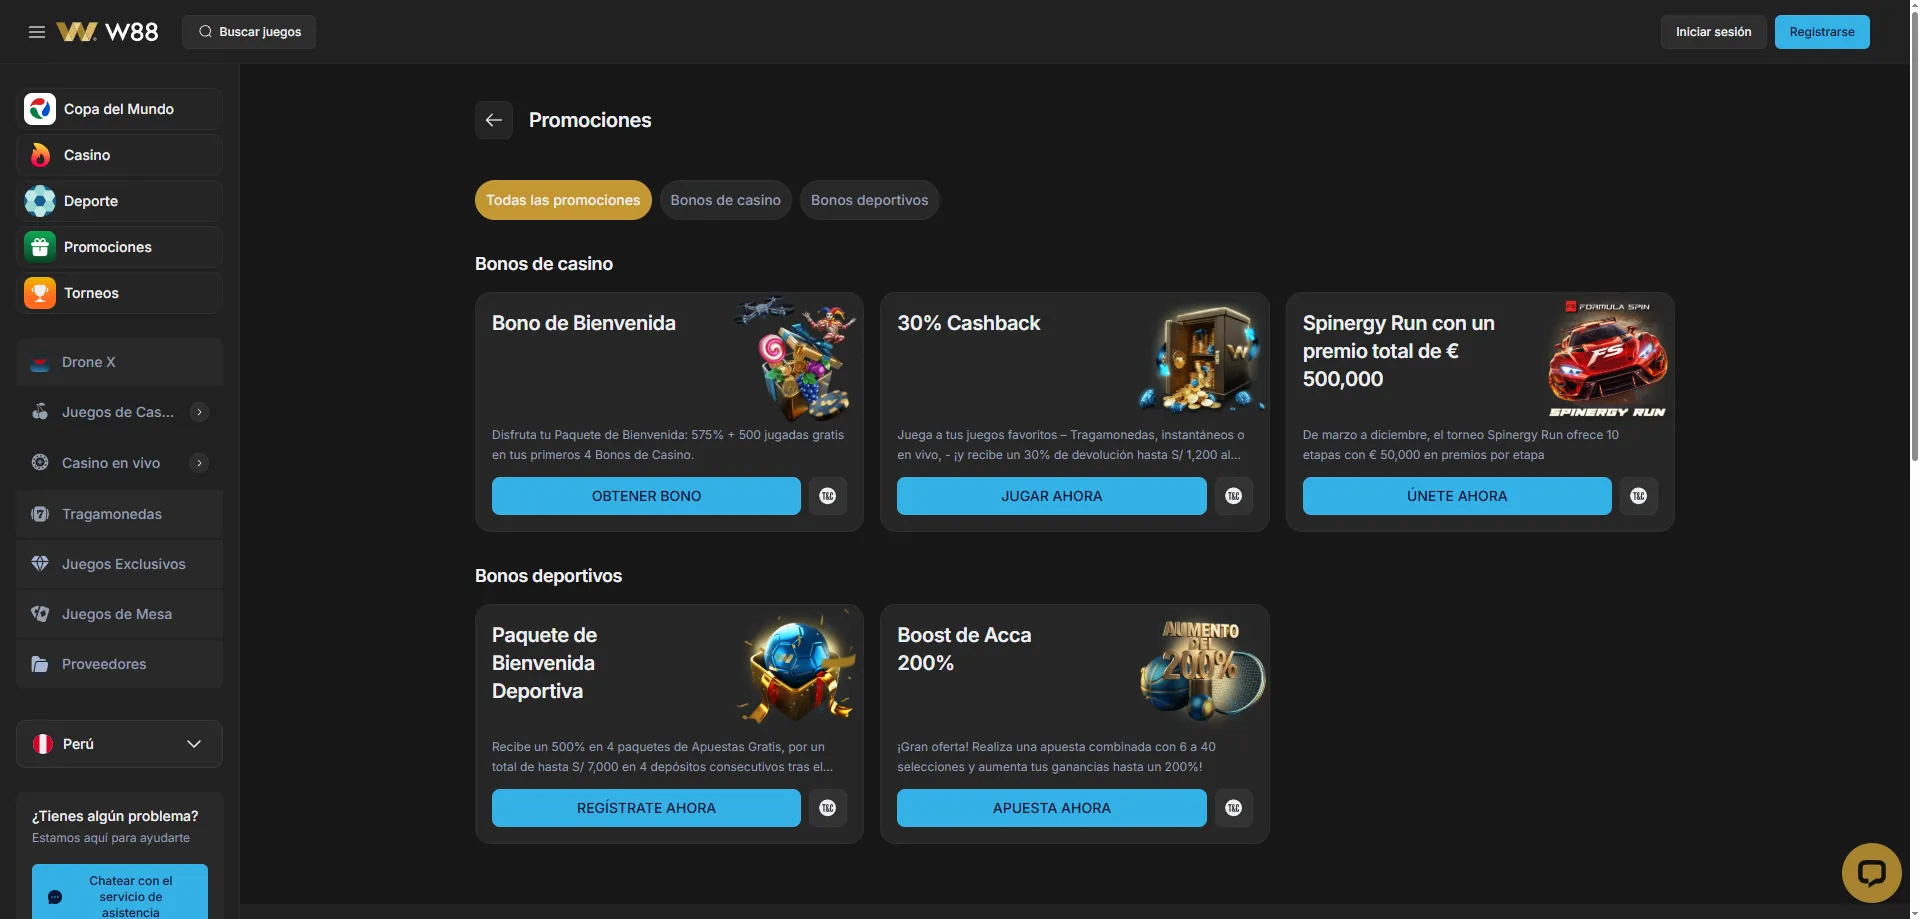Click the Casino flame icon
The image size is (1920, 919).
coord(40,155)
